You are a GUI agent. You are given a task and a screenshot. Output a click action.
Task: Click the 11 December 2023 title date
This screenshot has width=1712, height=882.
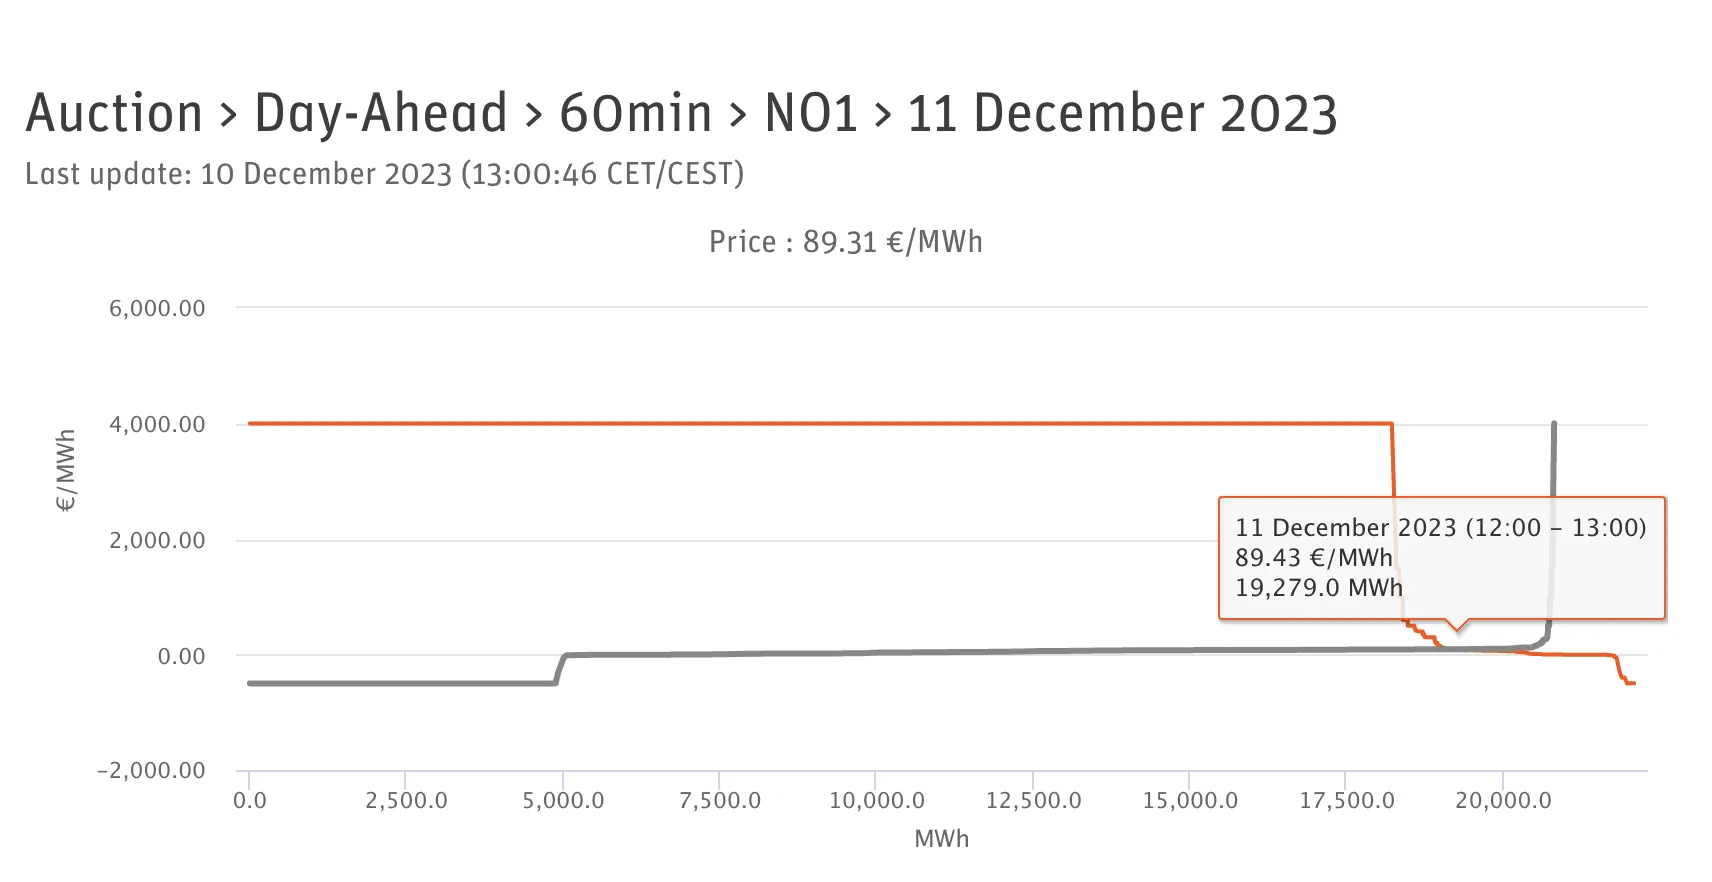click(1122, 113)
